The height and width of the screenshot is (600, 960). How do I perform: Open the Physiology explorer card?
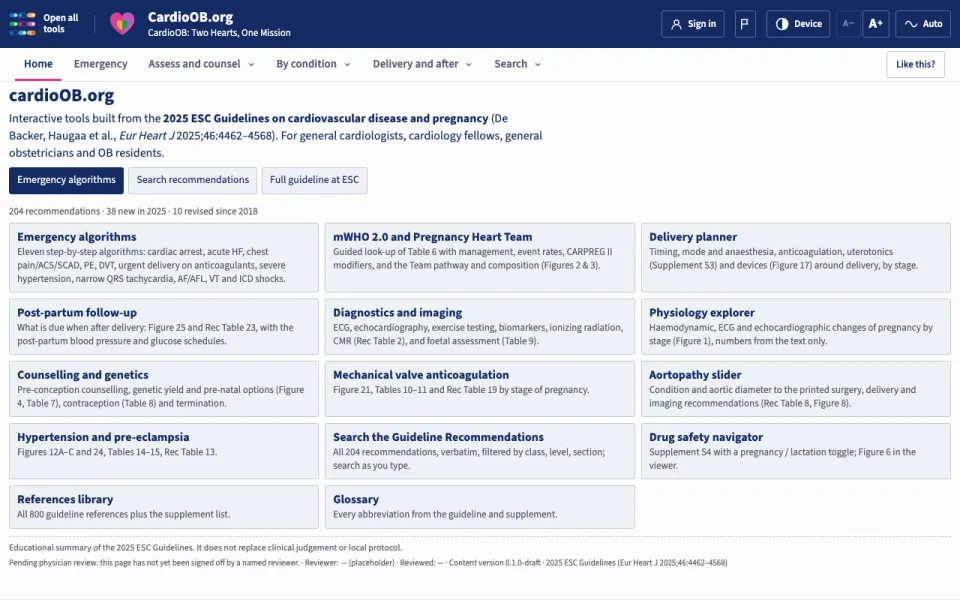click(x=796, y=326)
